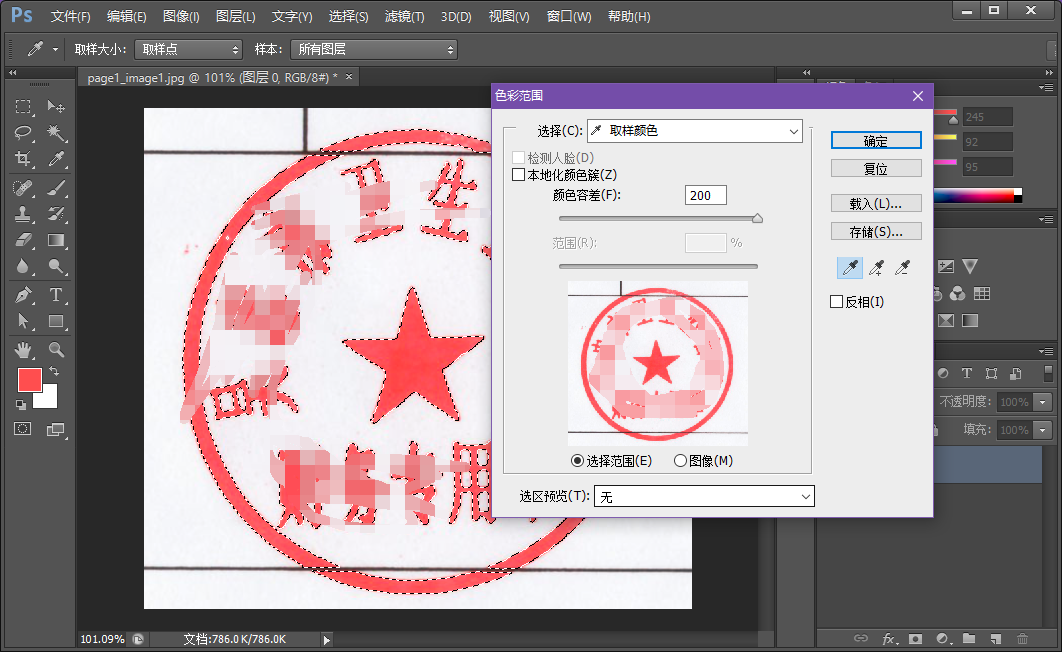Open the 滤镜 menu
Viewport: 1062px width, 652px height.
pyautogui.click(x=404, y=16)
